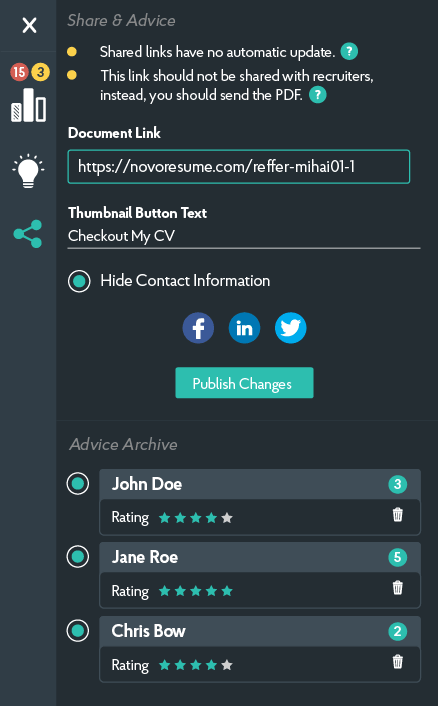
Task: Share CV on Facebook
Action: pos(198,328)
